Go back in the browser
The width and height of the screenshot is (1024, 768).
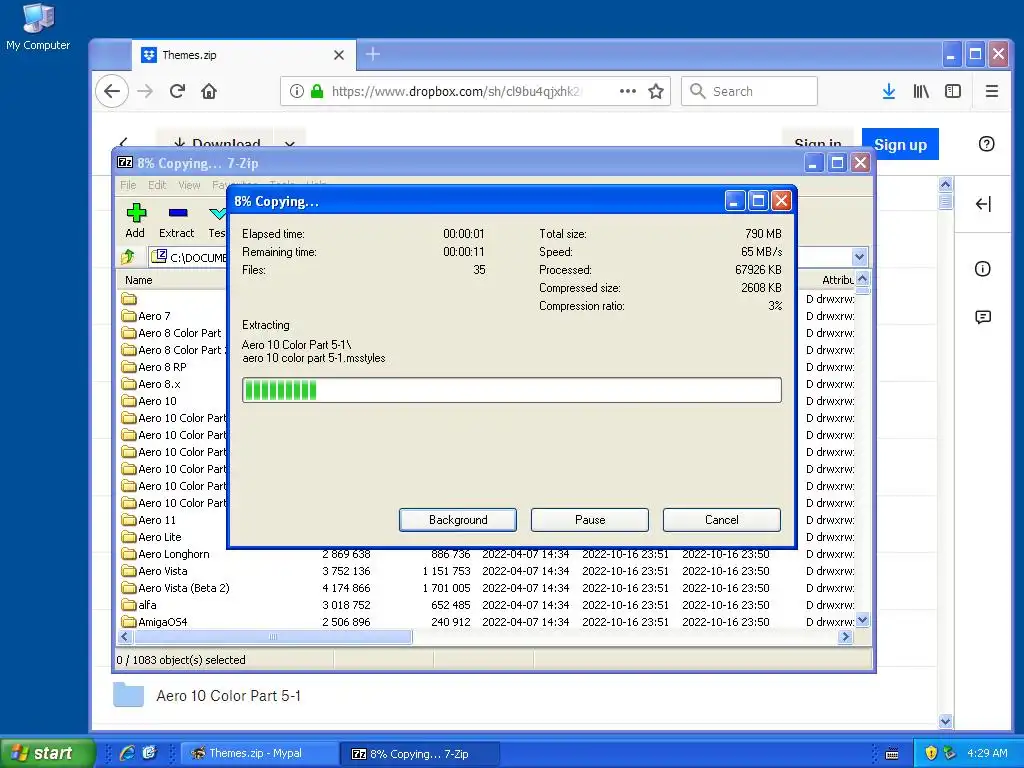(x=112, y=91)
